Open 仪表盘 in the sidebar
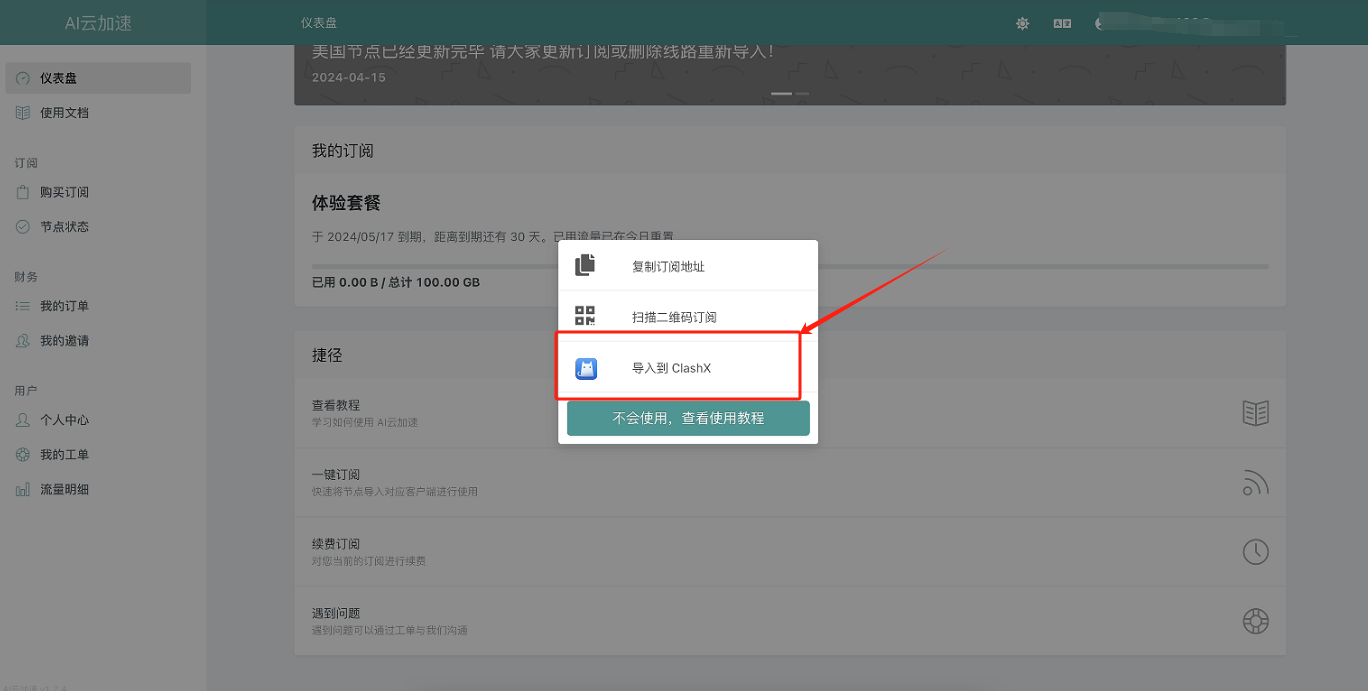1368x691 pixels. pos(98,78)
